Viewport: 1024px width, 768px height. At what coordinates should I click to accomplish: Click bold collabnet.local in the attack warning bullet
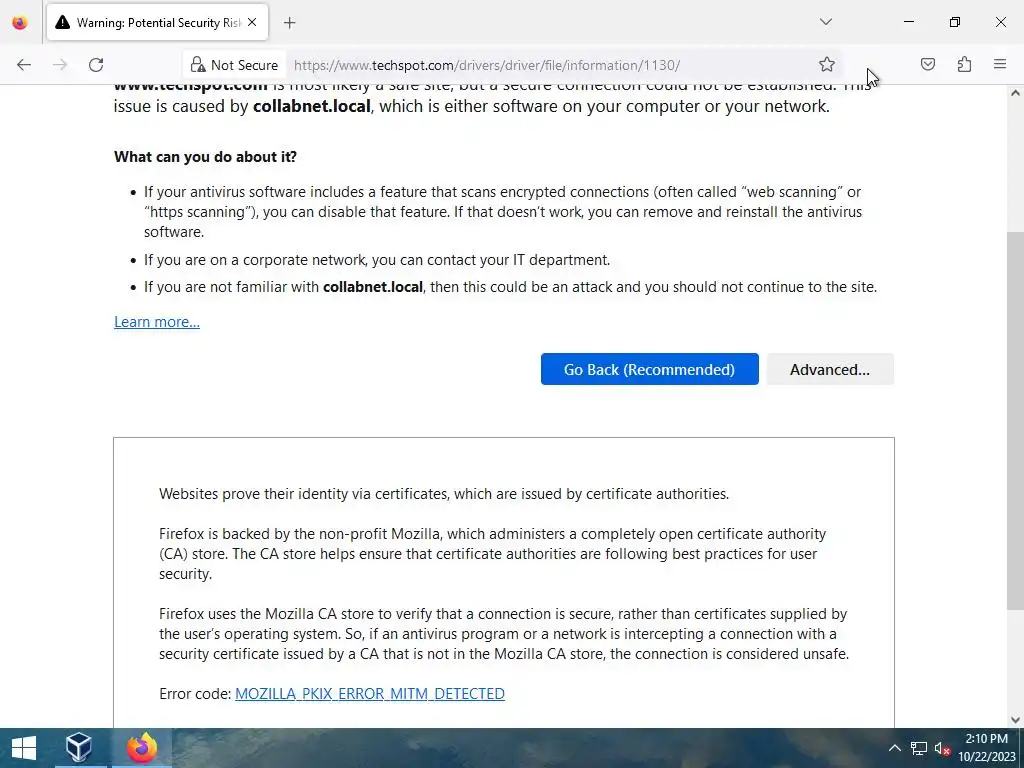pos(373,287)
